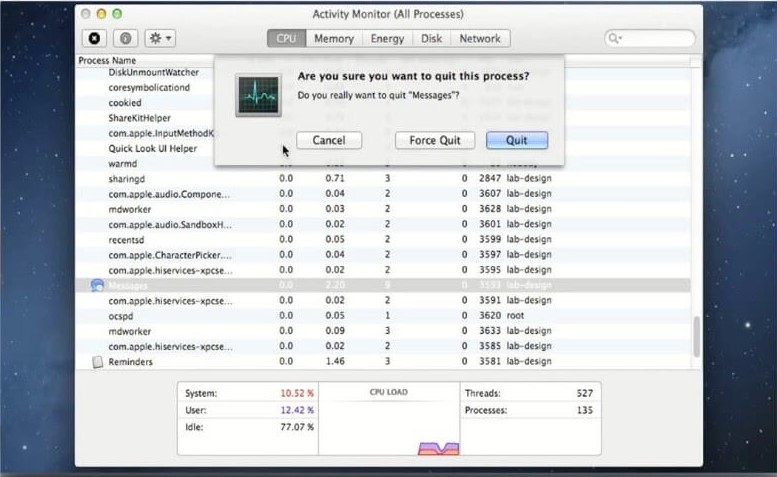Image resolution: width=777 pixels, height=477 pixels.
Task: Click the Activity Monitor icon in dialog
Action: (258, 95)
